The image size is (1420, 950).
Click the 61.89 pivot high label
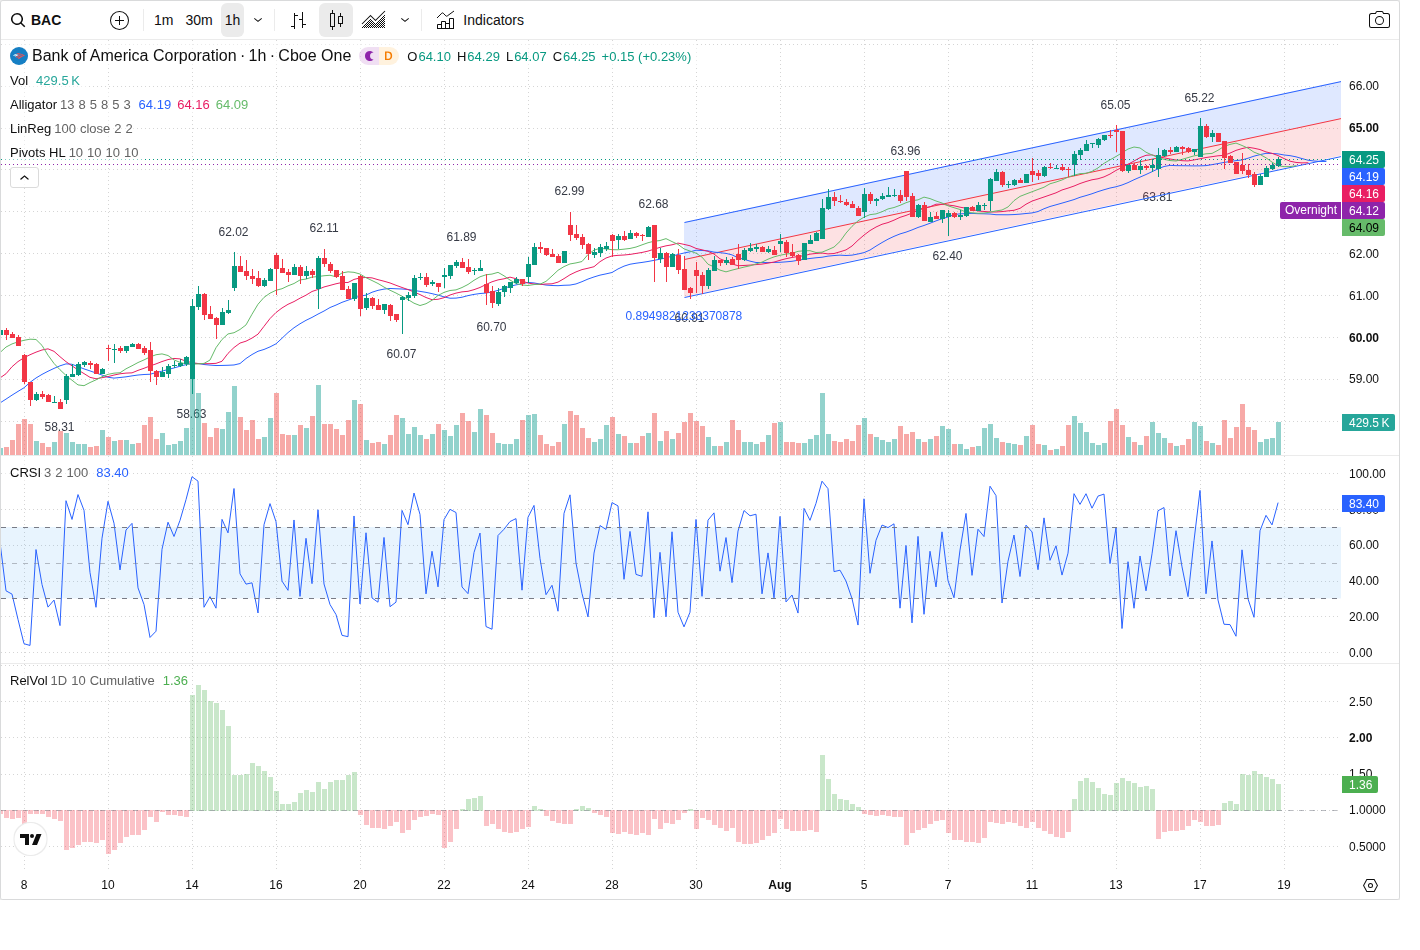point(461,237)
